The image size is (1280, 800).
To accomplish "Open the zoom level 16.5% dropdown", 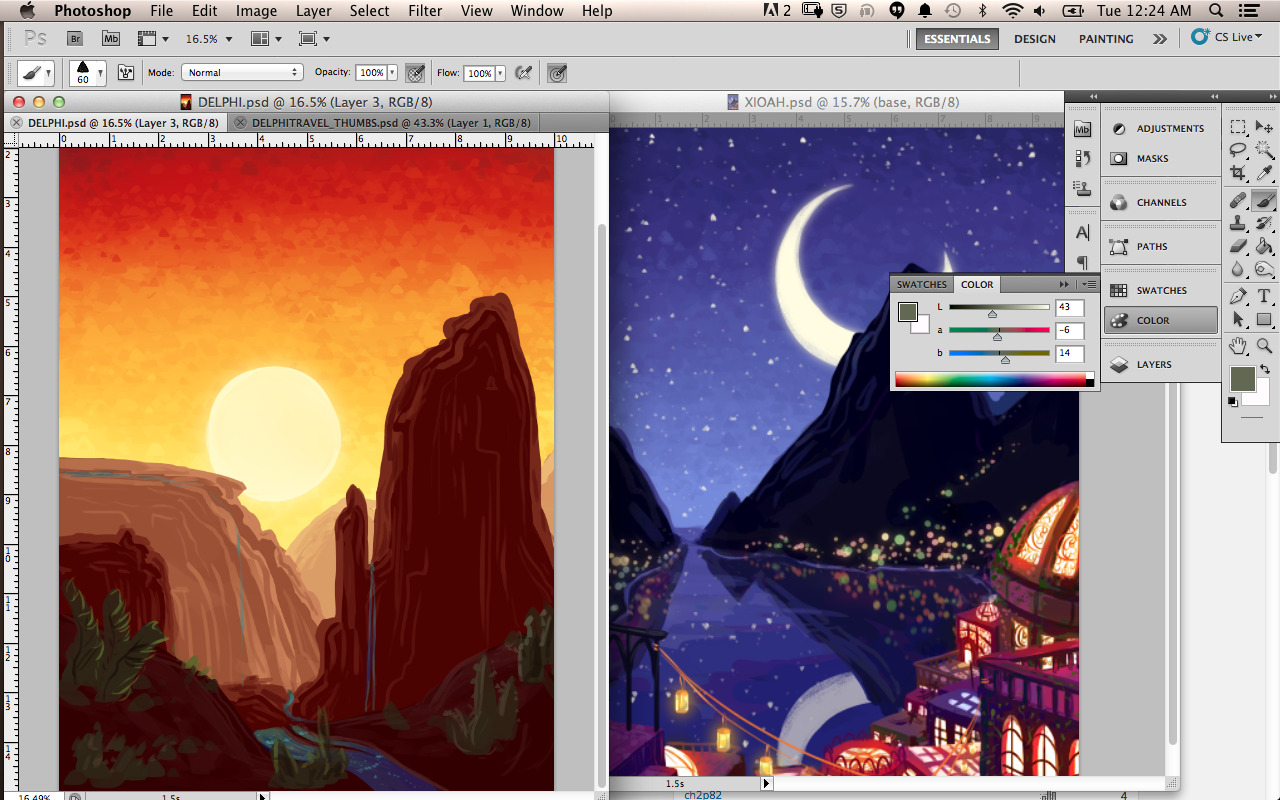I will pos(209,39).
